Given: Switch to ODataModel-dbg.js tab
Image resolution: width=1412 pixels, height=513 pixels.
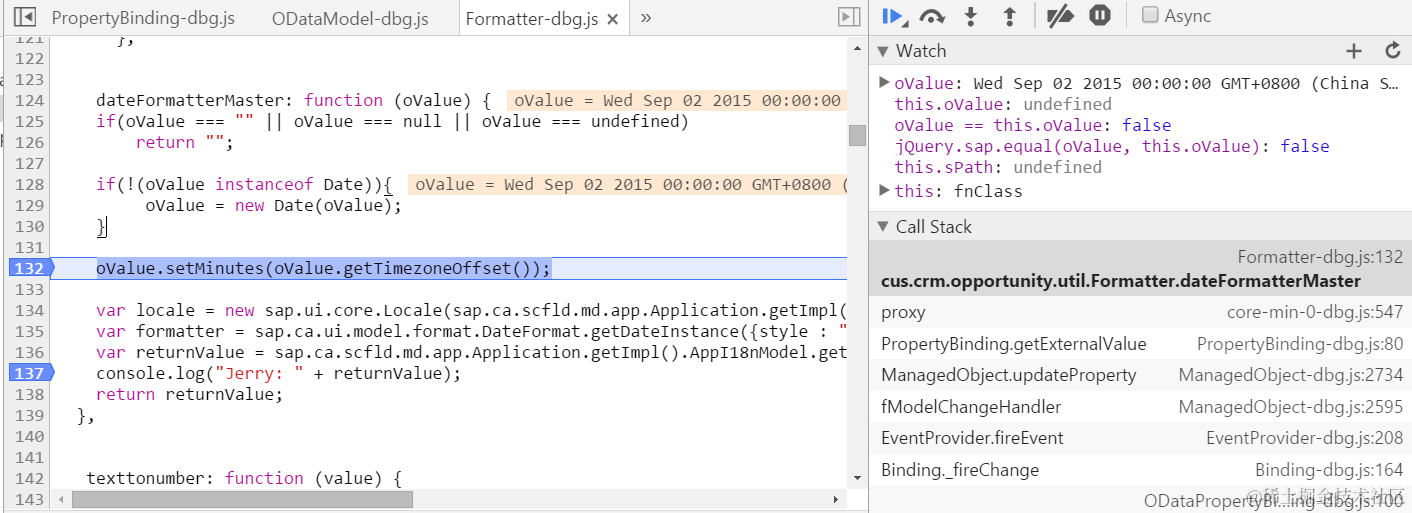Looking at the screenshot, I should coord(350,18).
